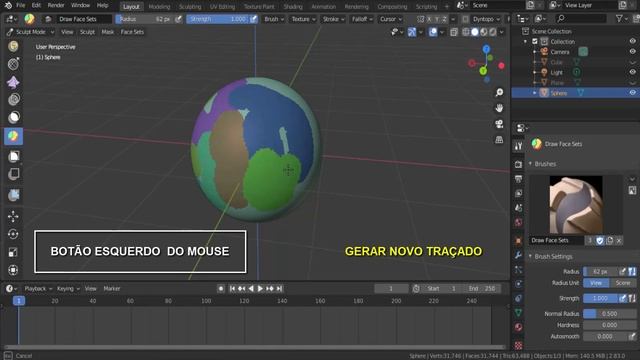This screenshot has height=360, width=640.
Task: Open the Texture dropdown in header
Action: pyautogui.click(x=303, y=19)
